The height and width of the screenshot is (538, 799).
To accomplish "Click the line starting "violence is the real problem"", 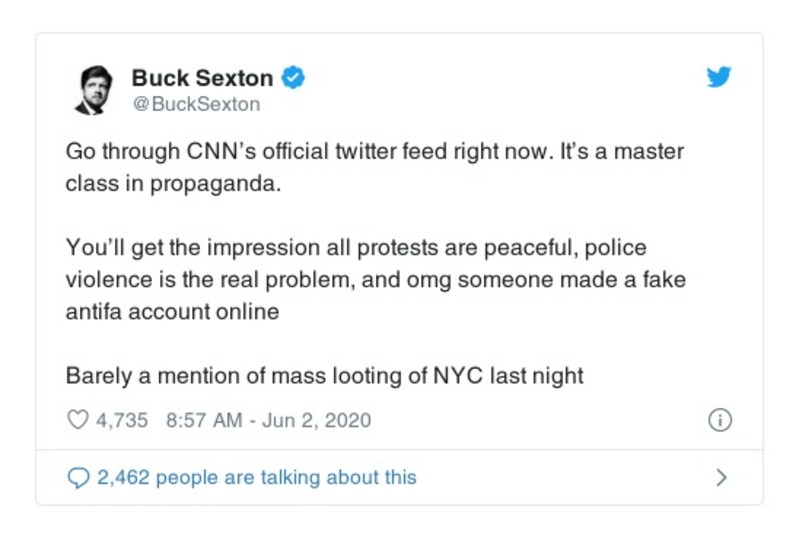I will [375, 279].
